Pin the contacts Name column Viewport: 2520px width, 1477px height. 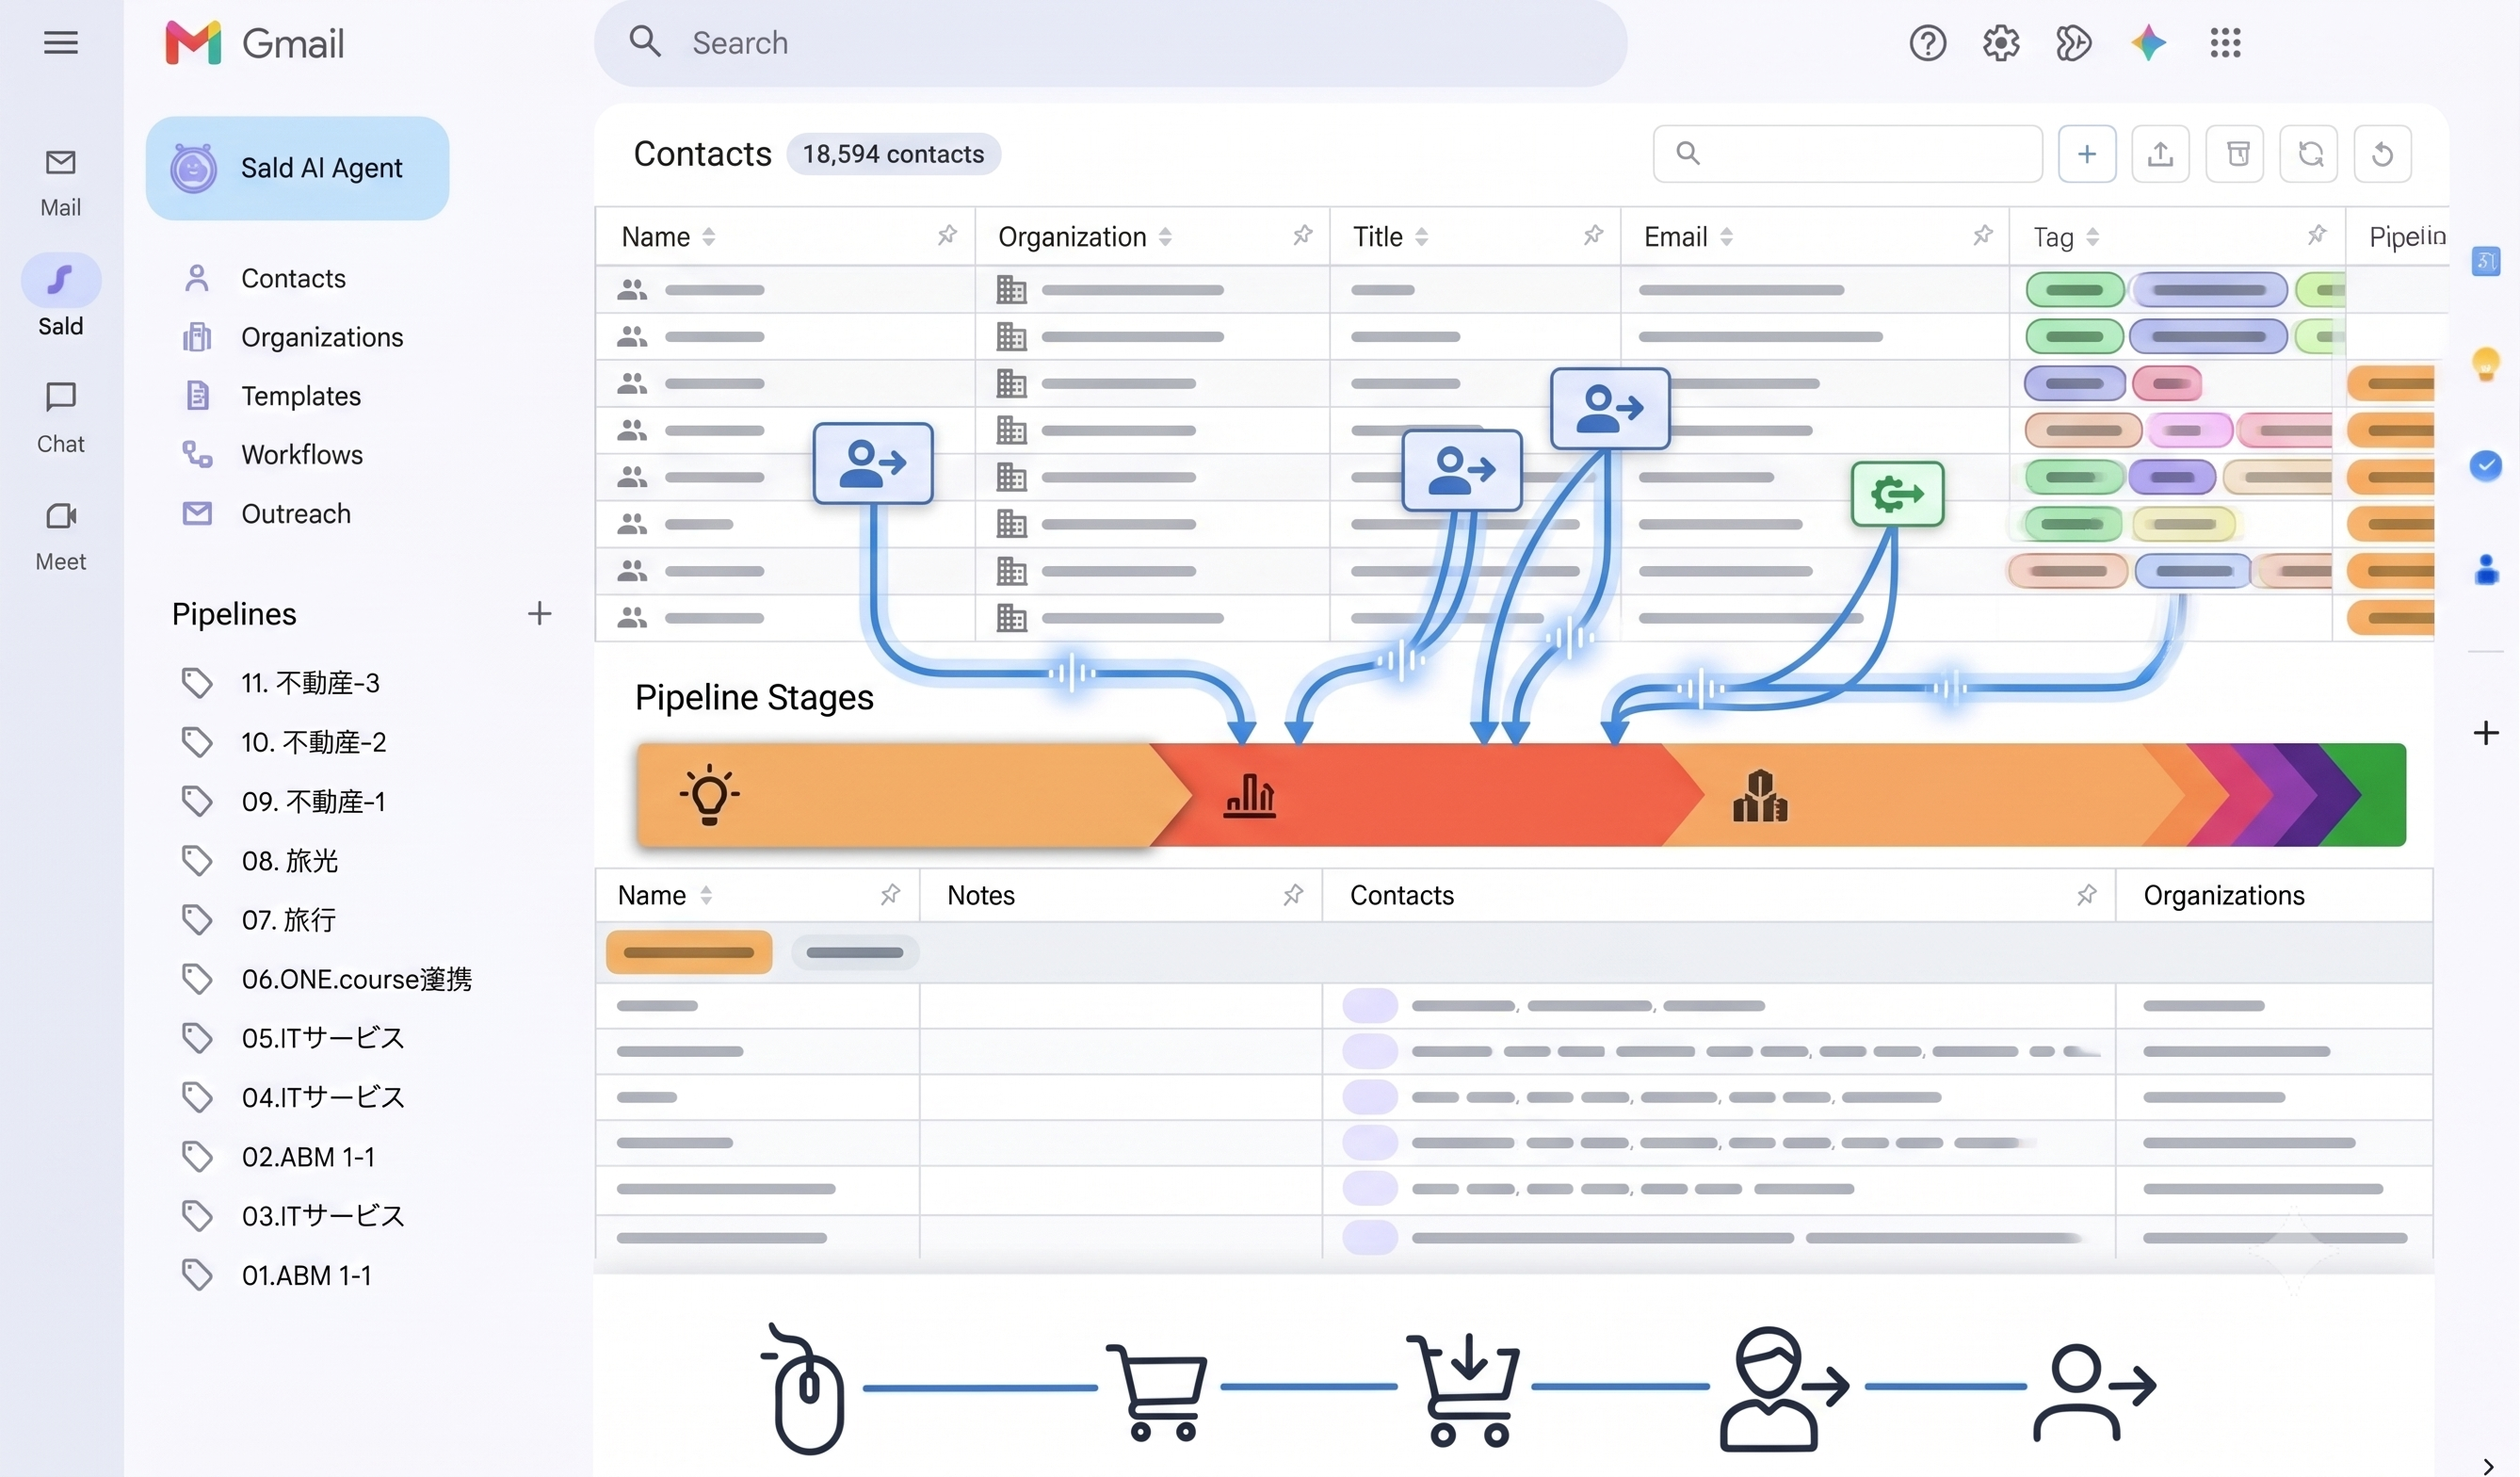click(x=947, y=235)
